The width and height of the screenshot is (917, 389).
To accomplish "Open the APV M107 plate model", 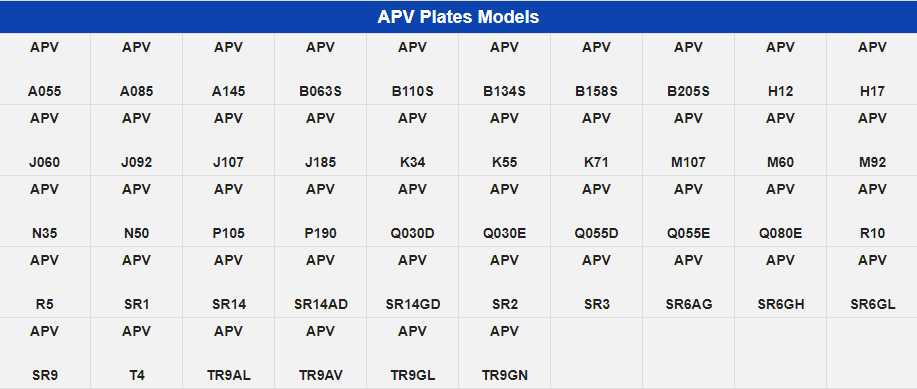I will click(x=688, y=140).
